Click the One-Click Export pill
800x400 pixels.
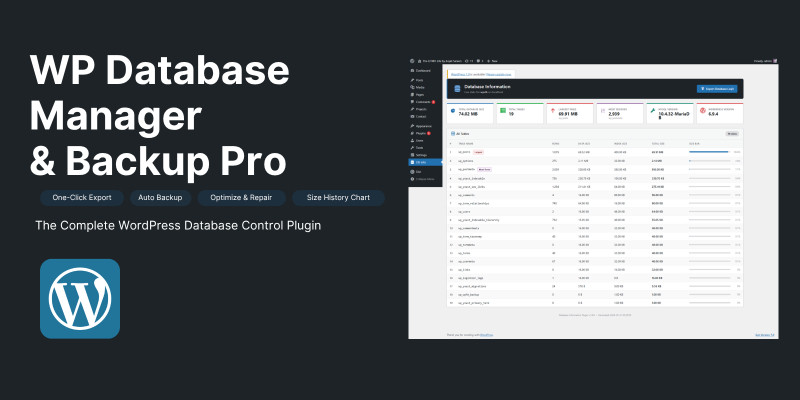82,197
